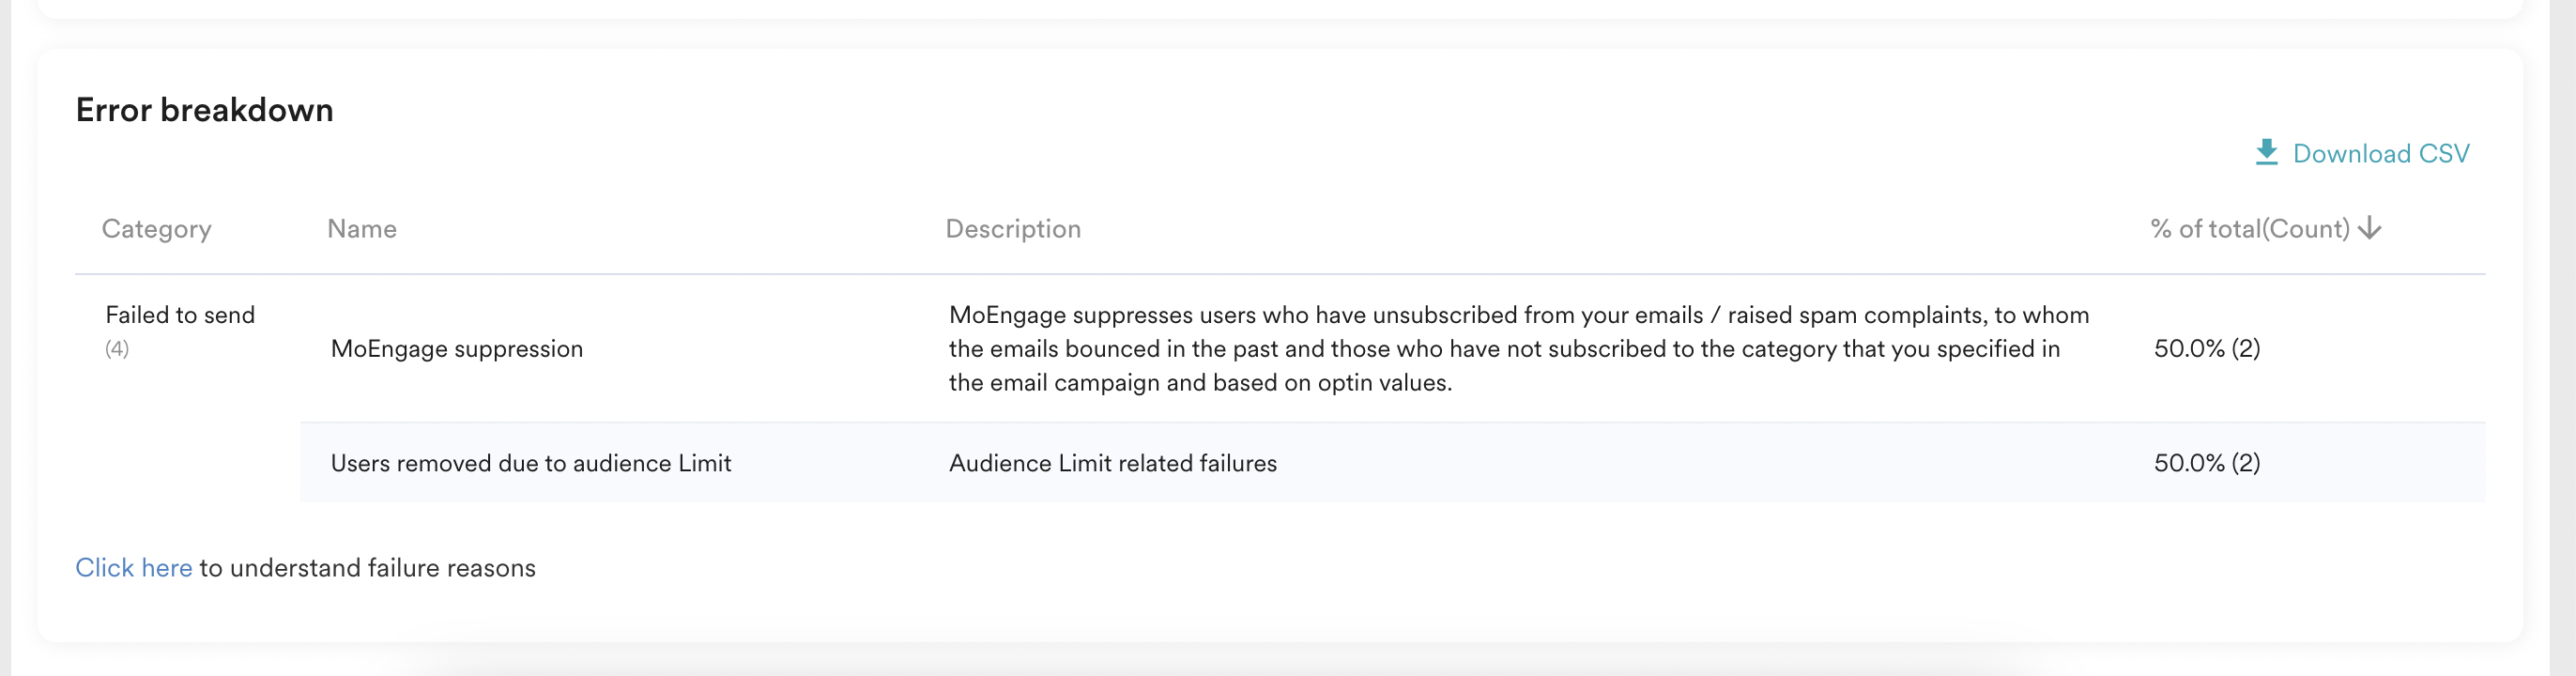This screenshot has height=676, width=2576.
Task: Click 50.0% (2) in audience Limit row
Action: coord(2206,463)
